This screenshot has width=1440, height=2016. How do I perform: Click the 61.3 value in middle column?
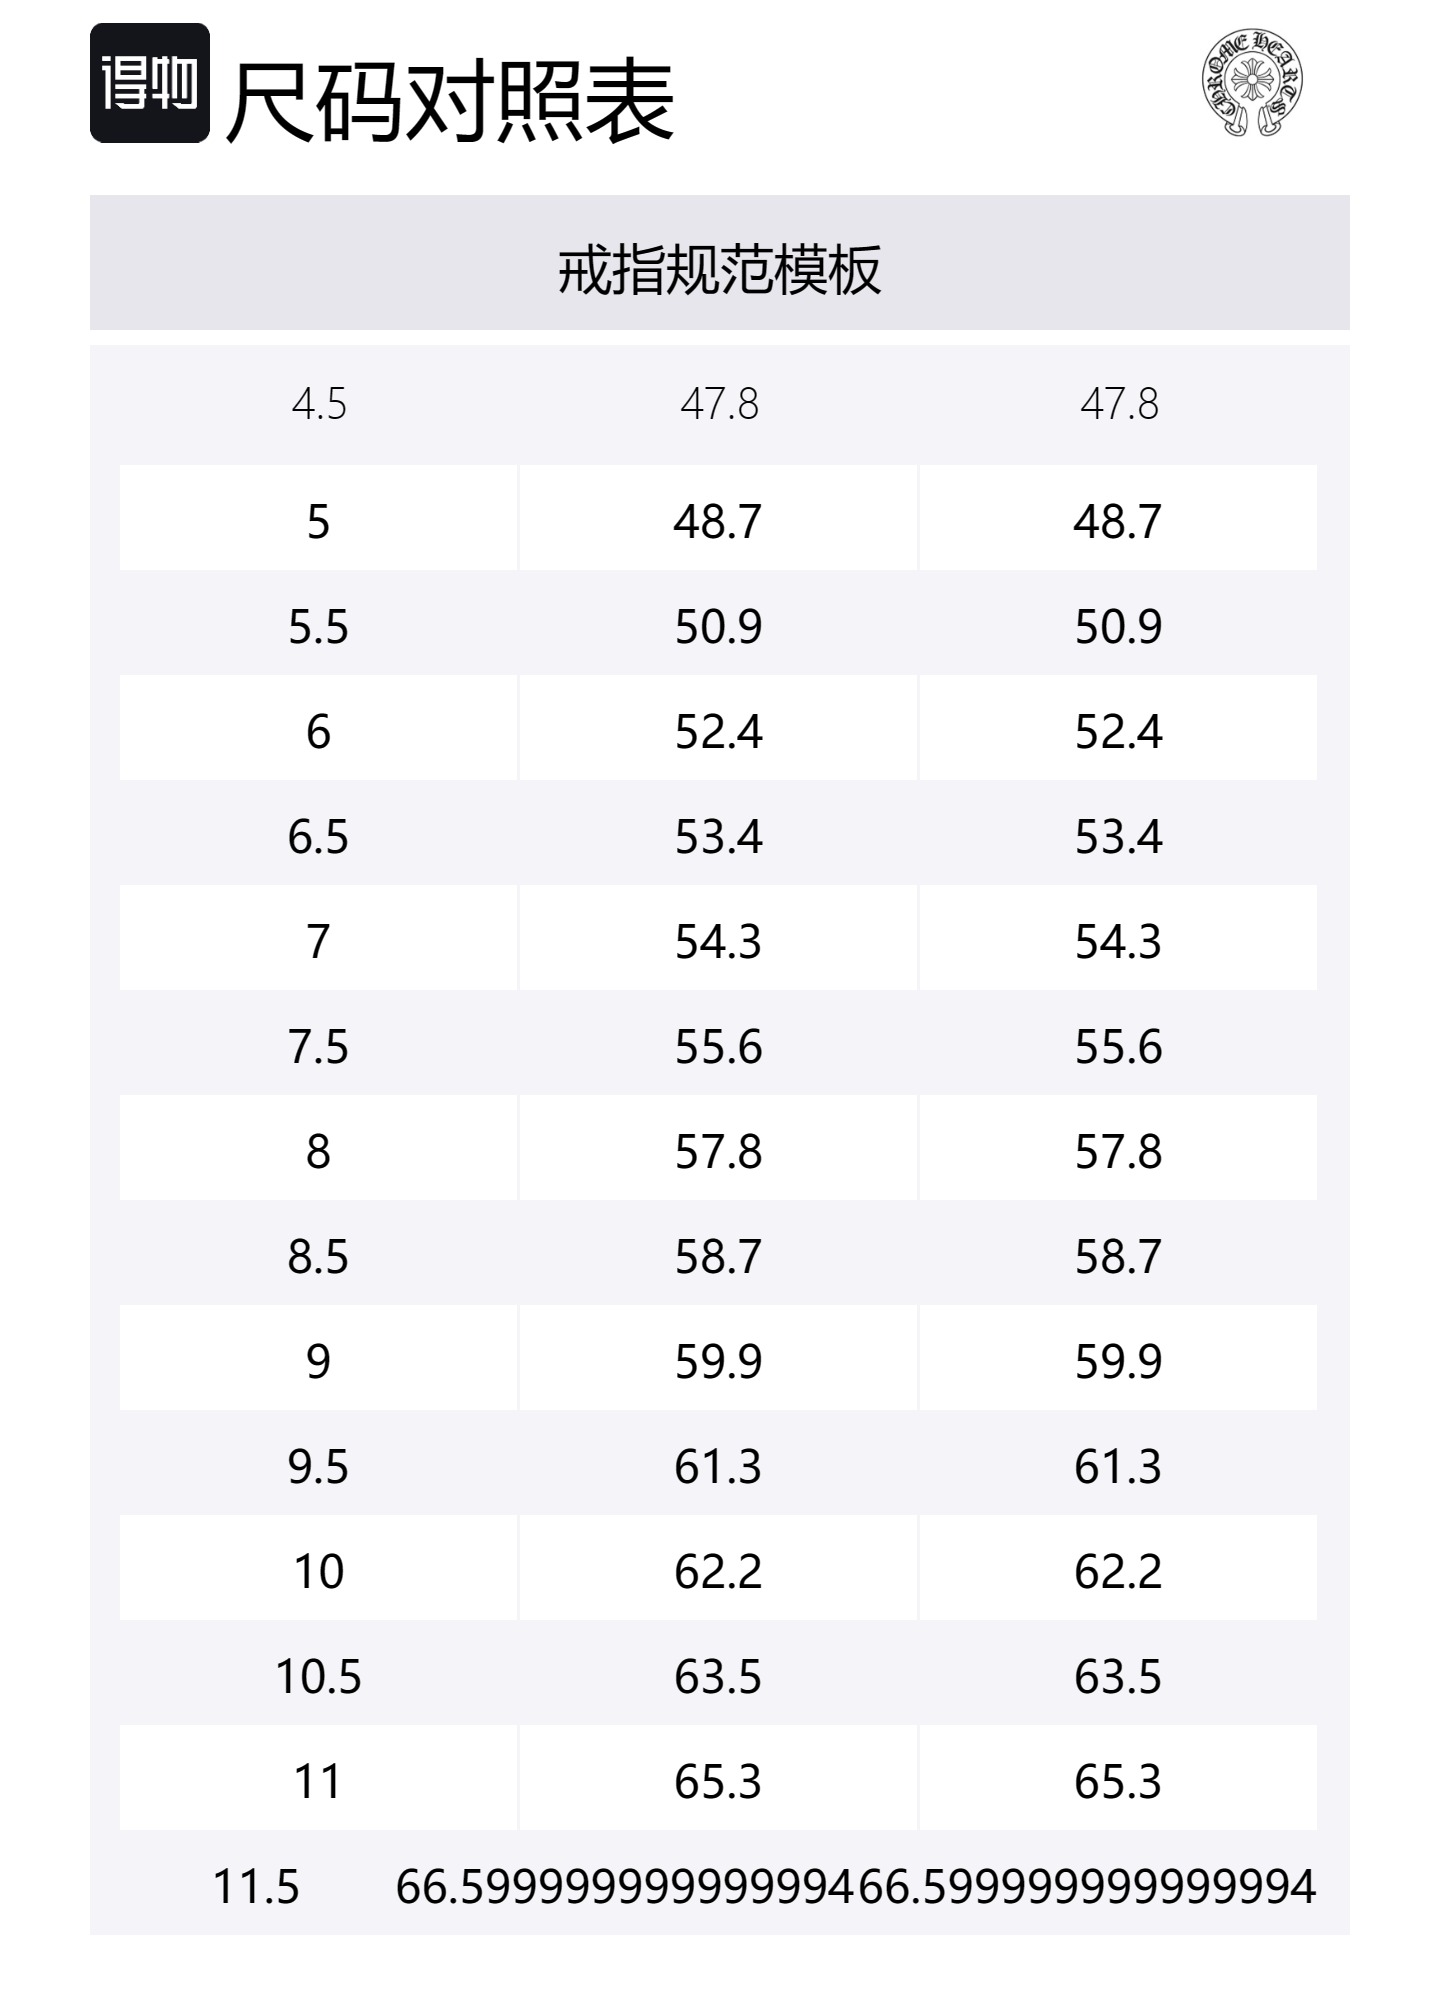click(x=718, y=1467)
